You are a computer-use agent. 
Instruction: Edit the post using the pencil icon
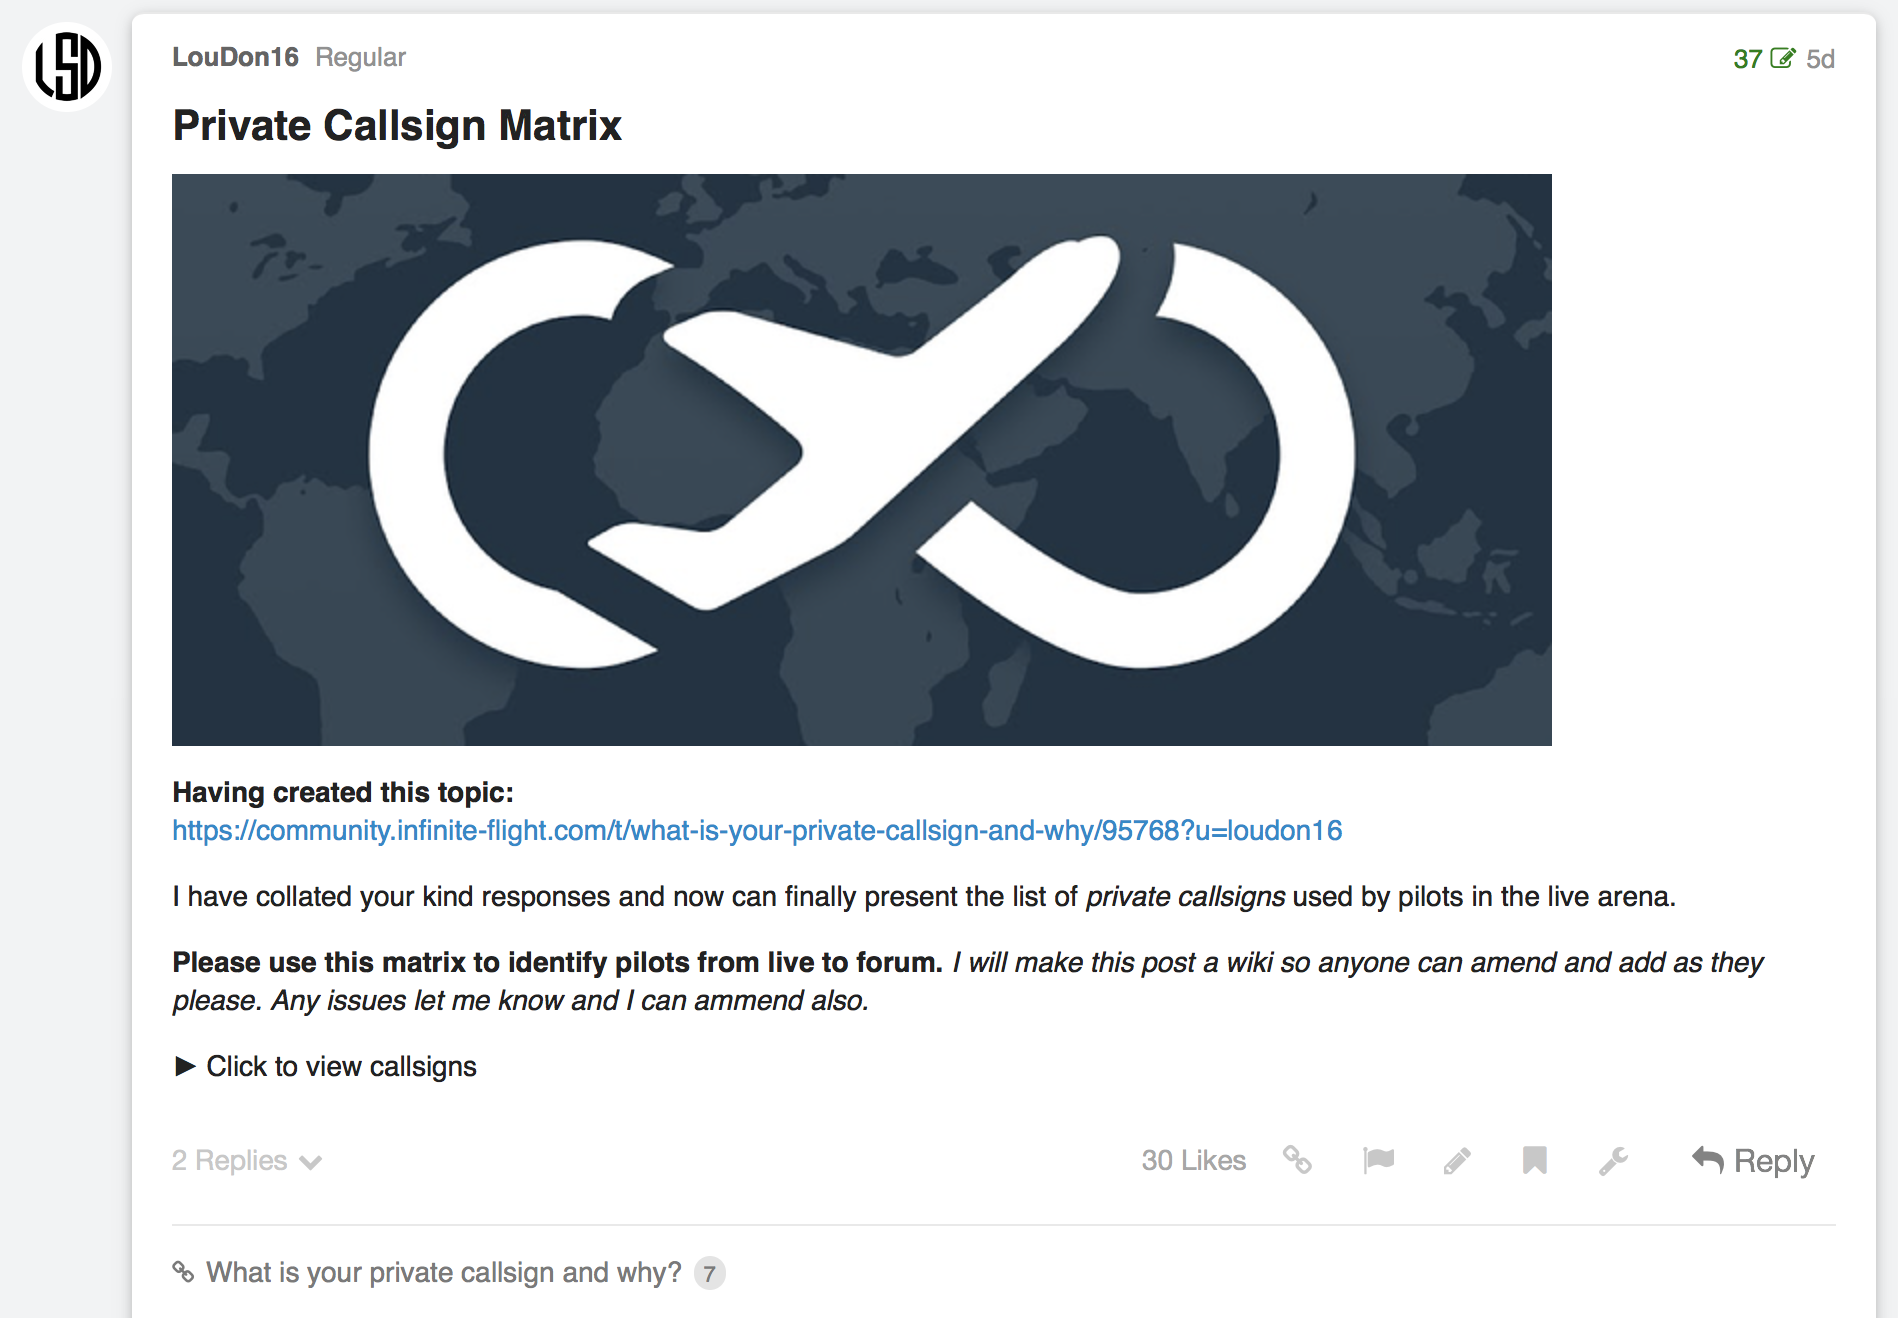[1457, 1160]
